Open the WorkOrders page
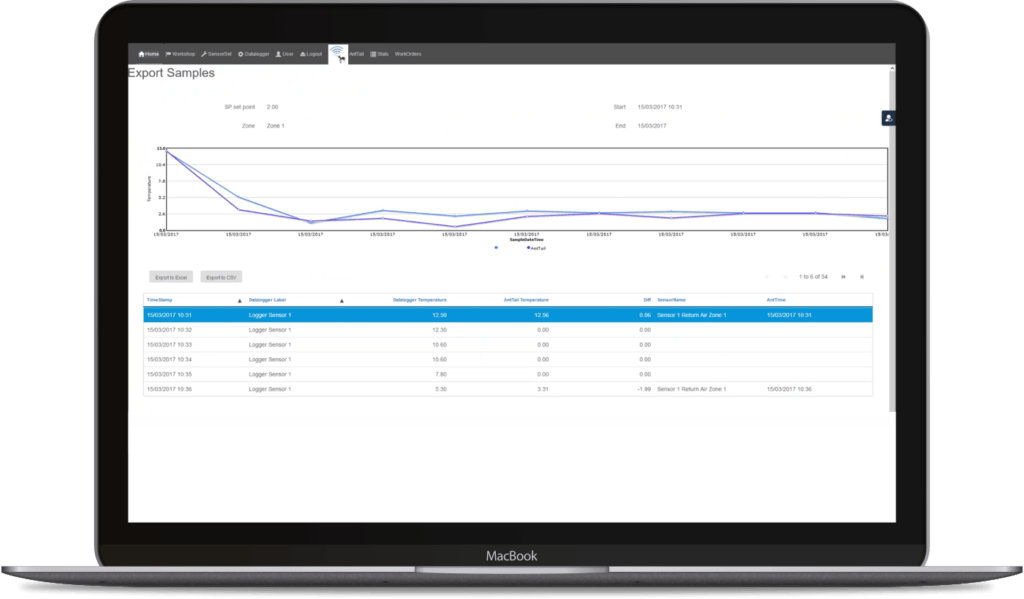 [x=408, y=54]
